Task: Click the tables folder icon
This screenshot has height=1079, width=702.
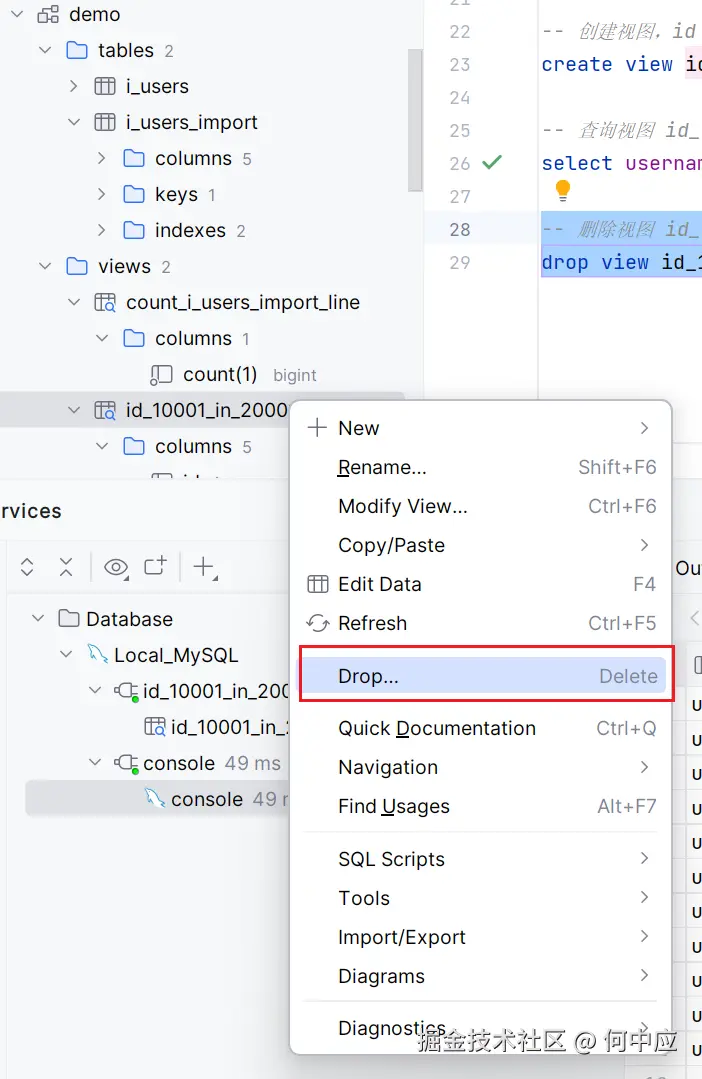Action: 76,50
